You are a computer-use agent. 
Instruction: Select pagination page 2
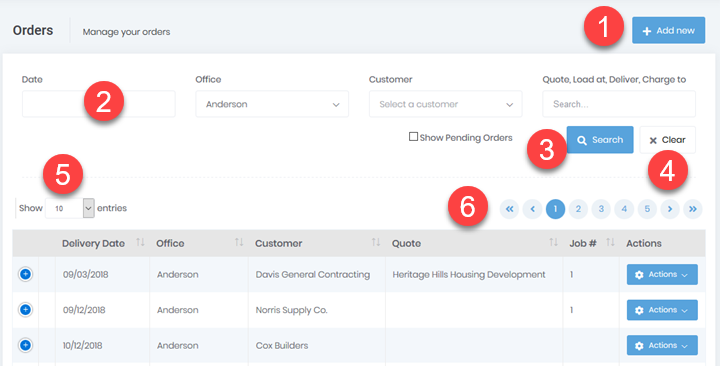click(x=578, y=209)
